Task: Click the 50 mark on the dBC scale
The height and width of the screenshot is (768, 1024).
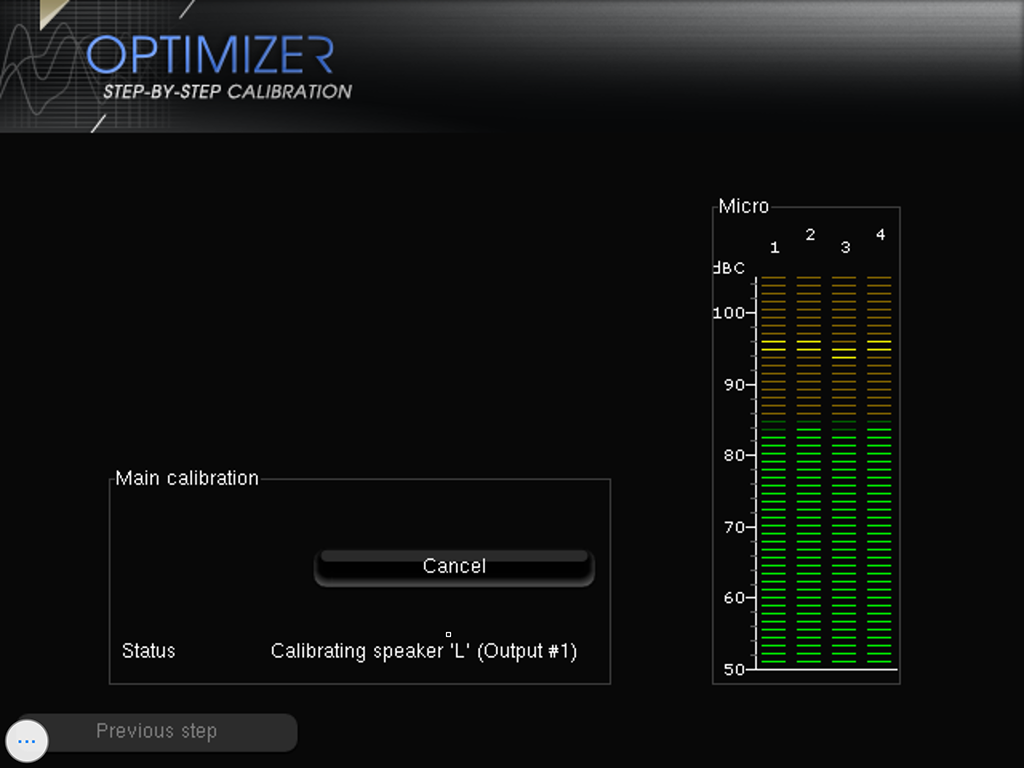Action: point(734,669)
